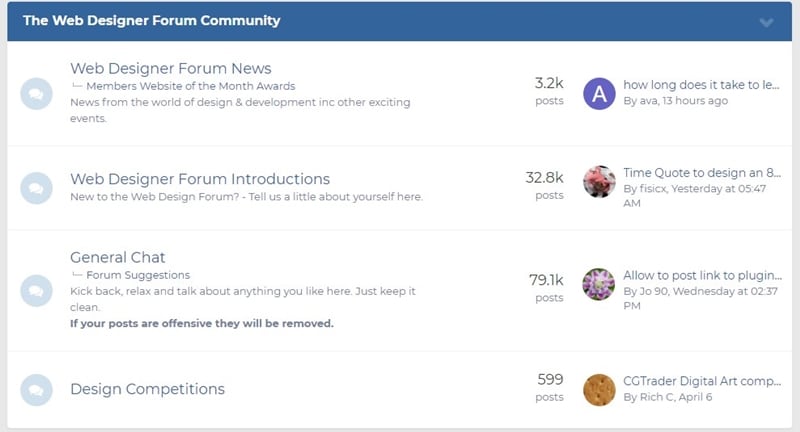Open Rich C's cookie avatar

(598, 389)
